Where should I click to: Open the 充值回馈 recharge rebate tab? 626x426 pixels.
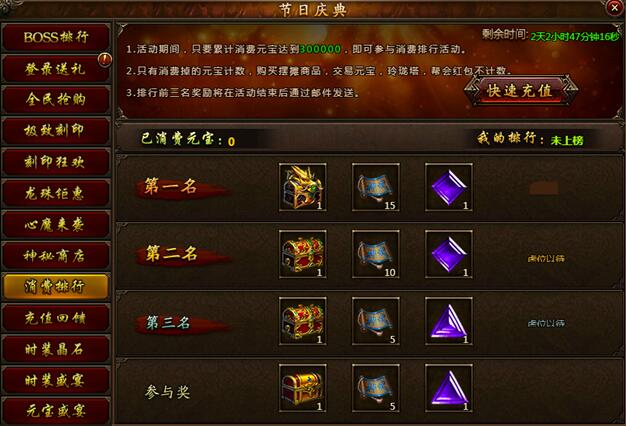(x=56, y=318)
